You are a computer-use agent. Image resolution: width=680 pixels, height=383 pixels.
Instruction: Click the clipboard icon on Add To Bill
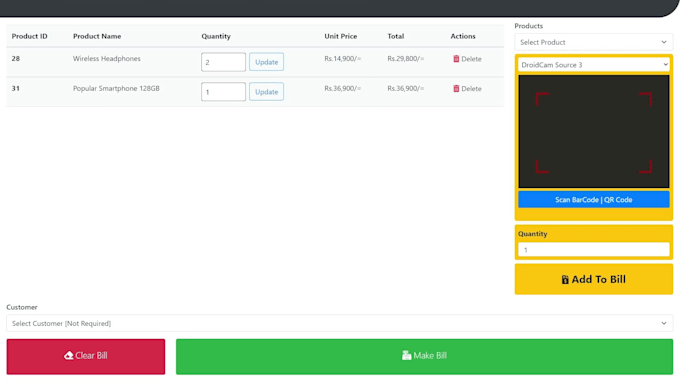pos(565,280)
